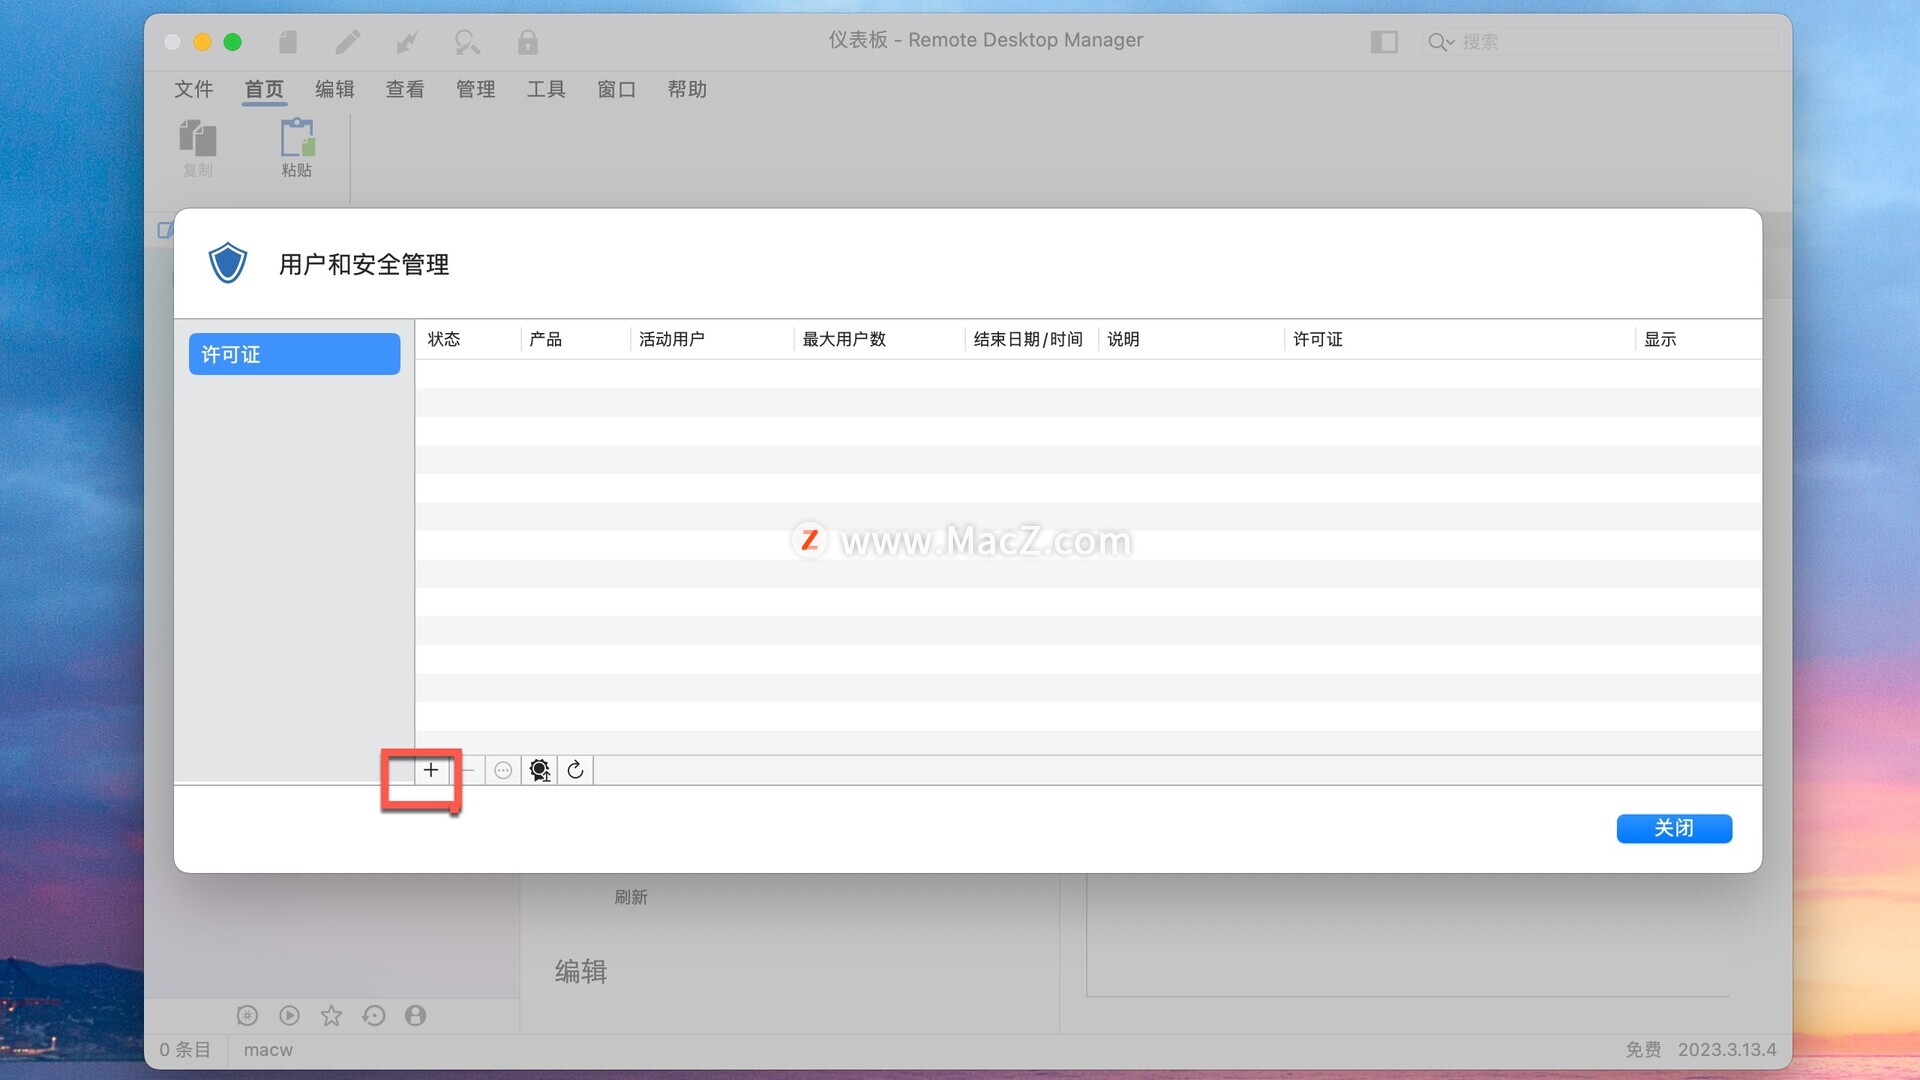Viewport: 1920px width, 1080px height.
Task: Click the ellipsis more-options icon
Action: (x=503, y=770)
